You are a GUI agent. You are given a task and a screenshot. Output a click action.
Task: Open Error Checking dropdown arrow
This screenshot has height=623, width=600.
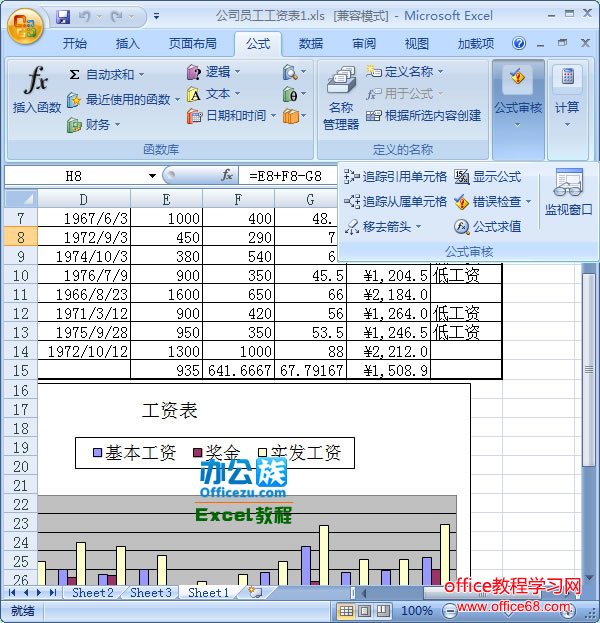tap(529, 202)
